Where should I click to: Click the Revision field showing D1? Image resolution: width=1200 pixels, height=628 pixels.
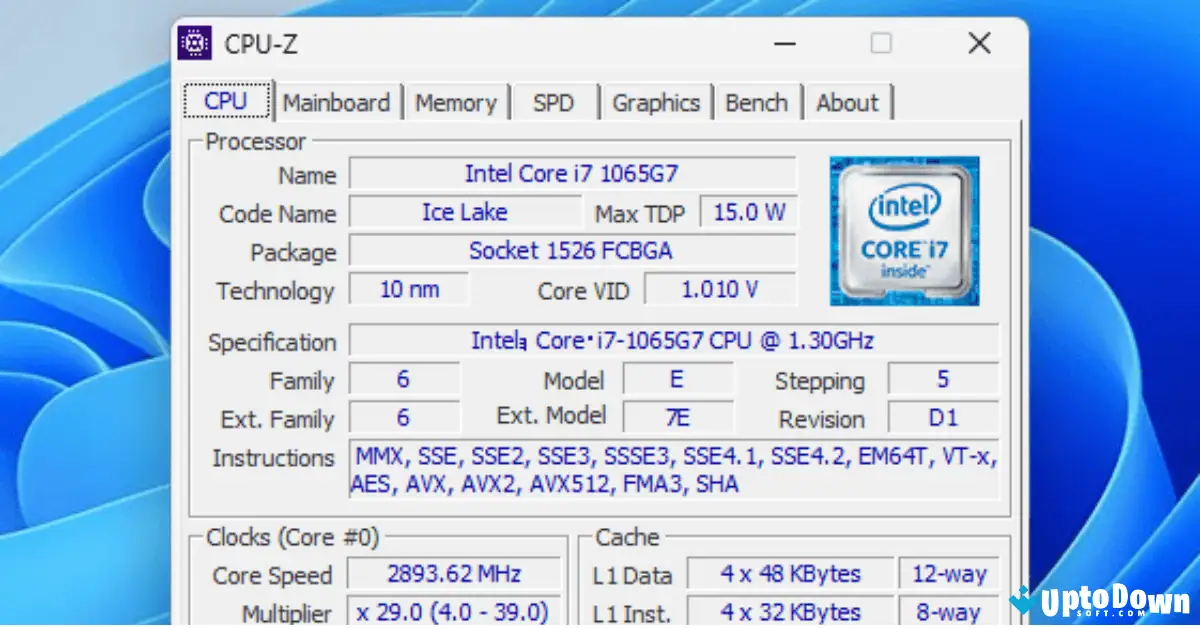941,417
